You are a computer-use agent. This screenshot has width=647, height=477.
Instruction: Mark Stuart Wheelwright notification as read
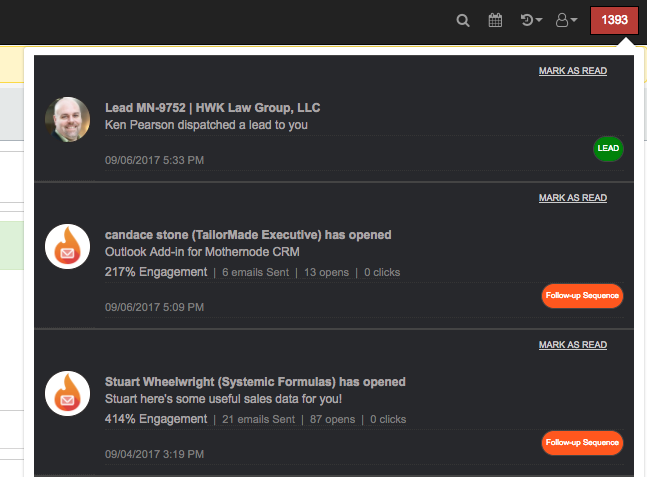(573, 345)
